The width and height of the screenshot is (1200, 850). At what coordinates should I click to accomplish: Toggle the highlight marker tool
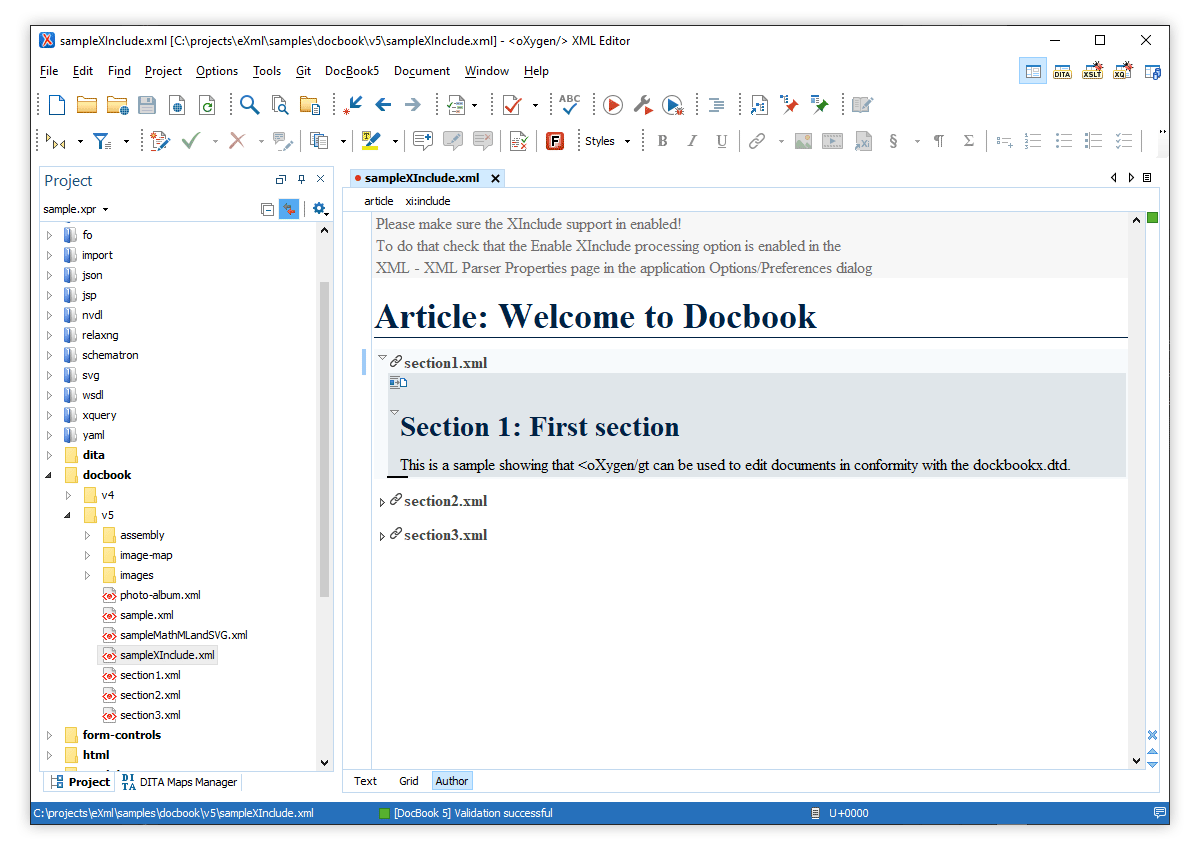pyautogui.click(x=371, y=141)
